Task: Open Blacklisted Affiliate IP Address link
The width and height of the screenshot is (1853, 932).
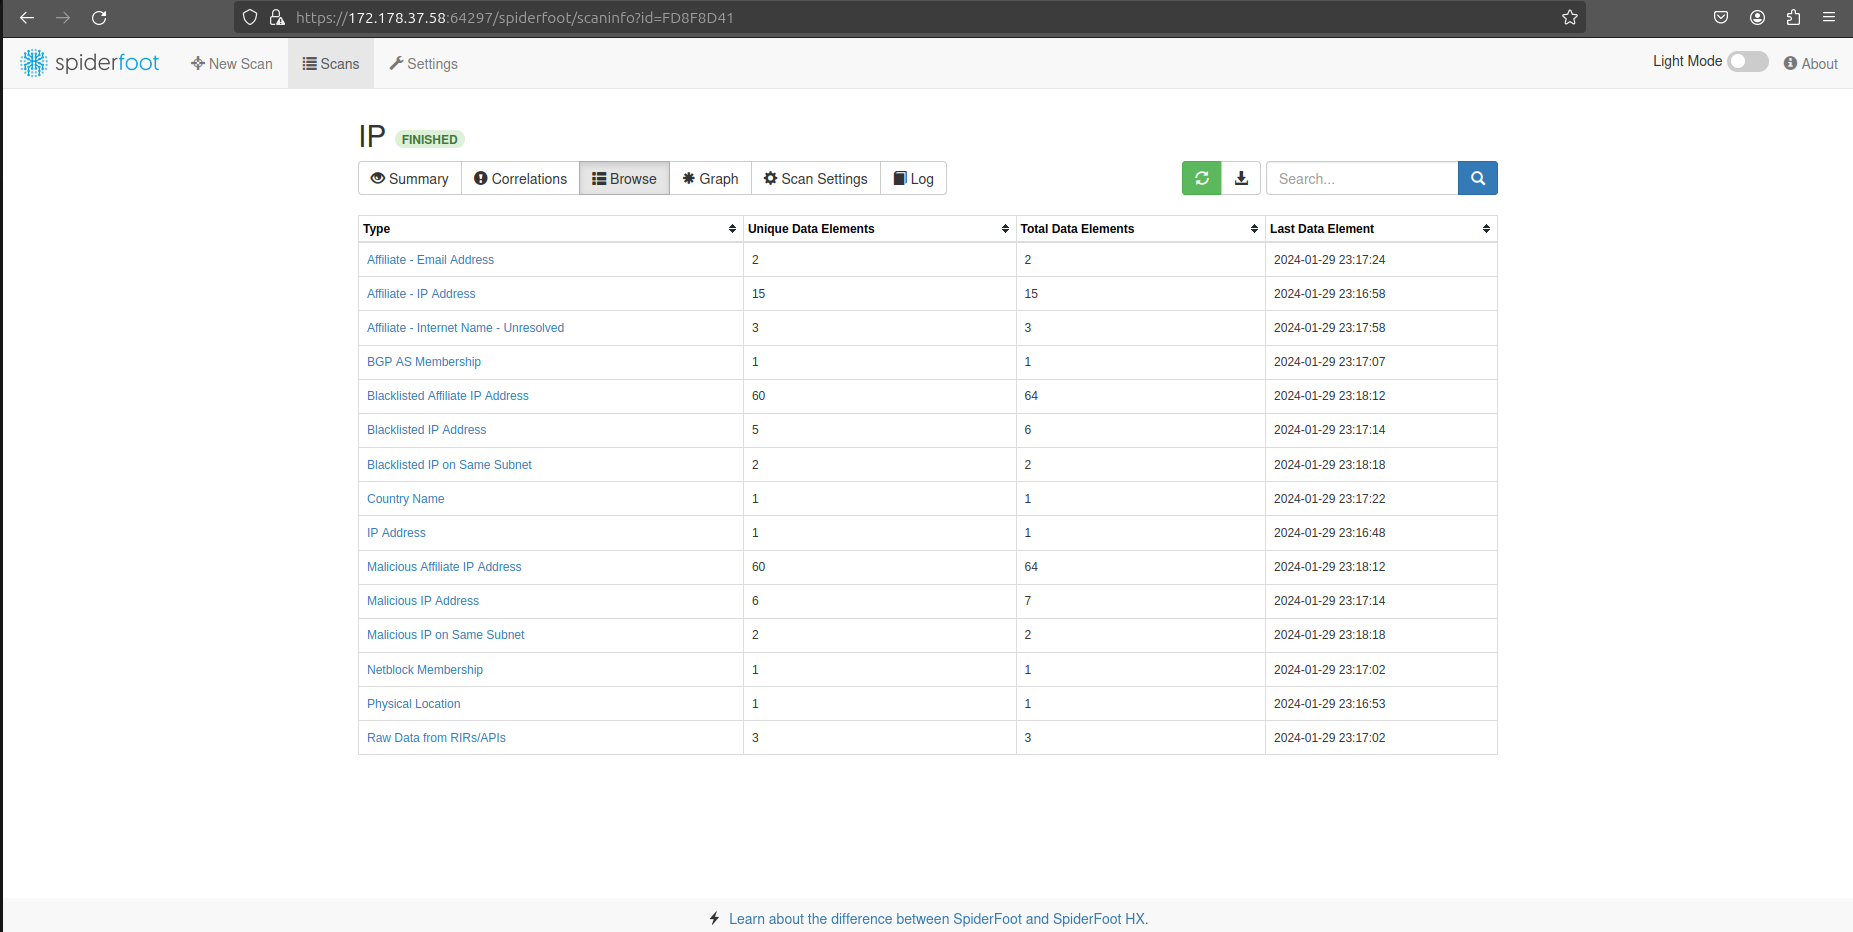Action: click(x=448, y=396)
